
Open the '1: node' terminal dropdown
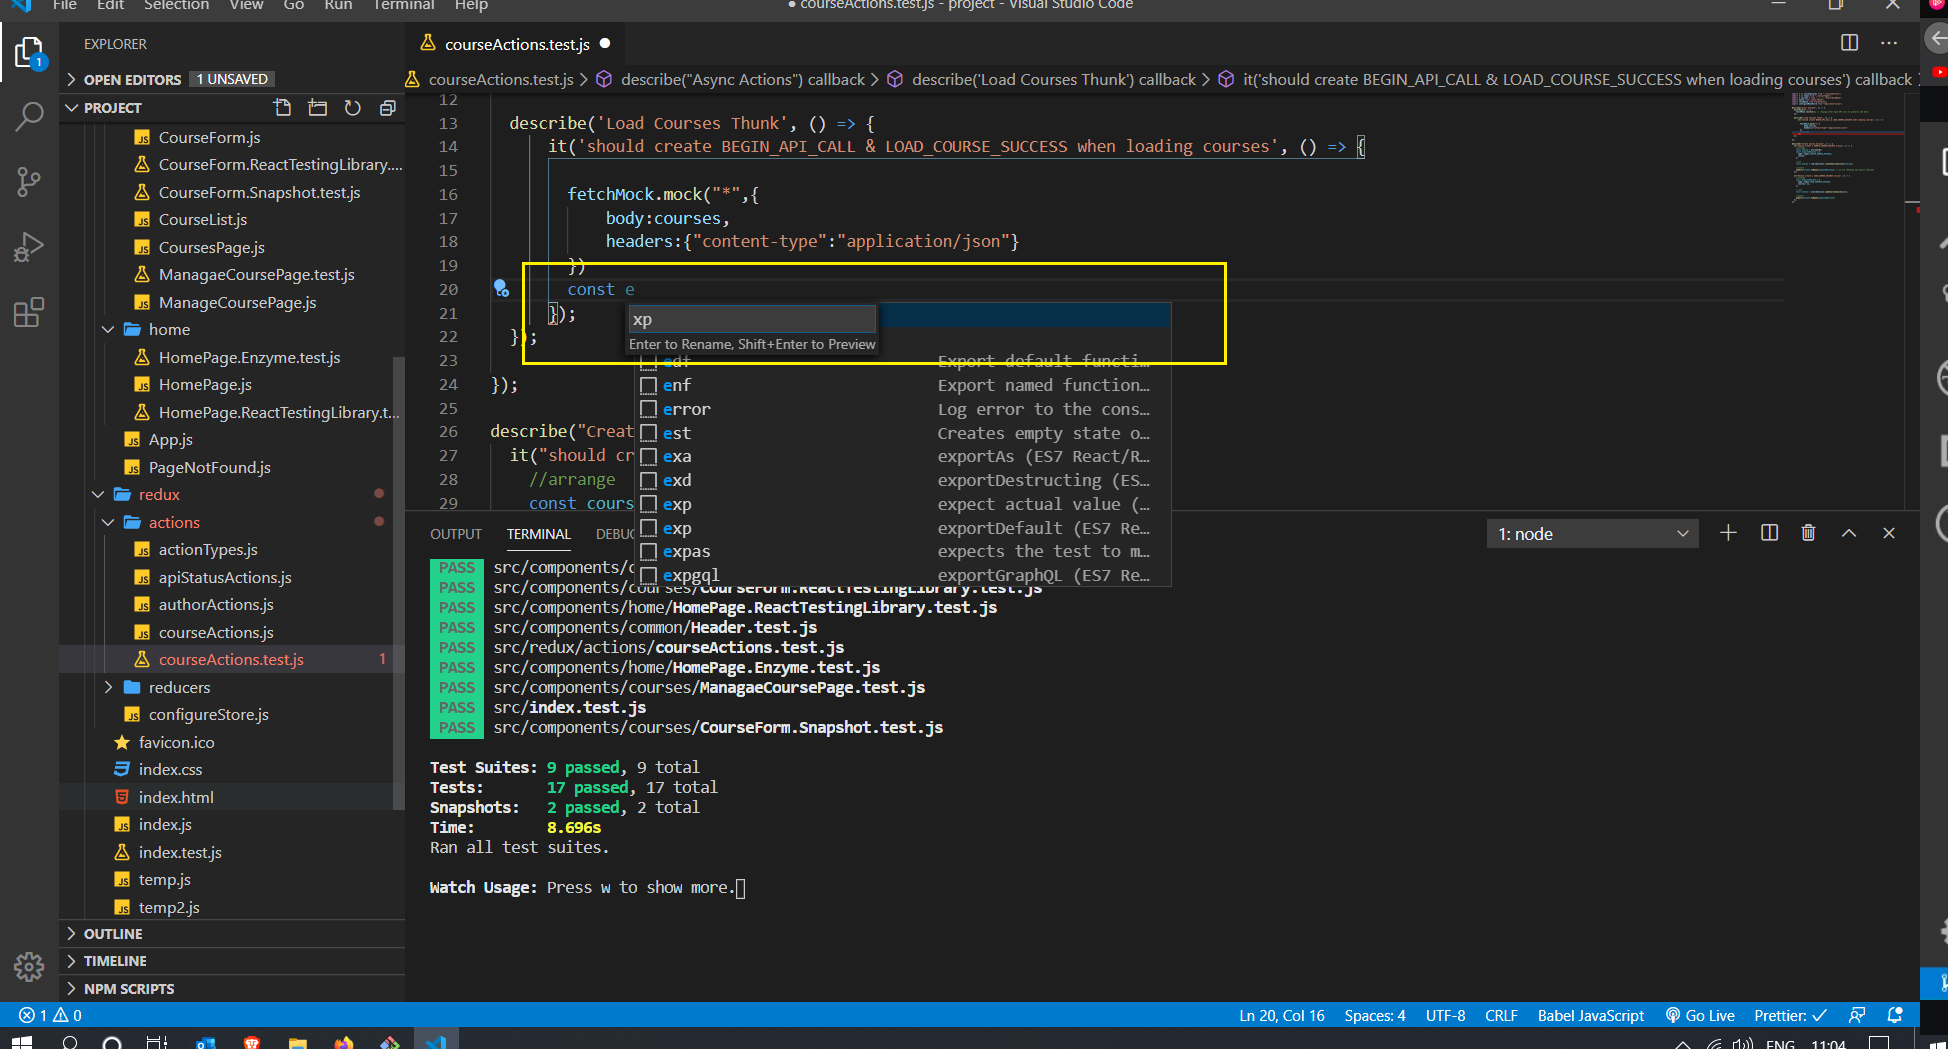pos(1593,534)
